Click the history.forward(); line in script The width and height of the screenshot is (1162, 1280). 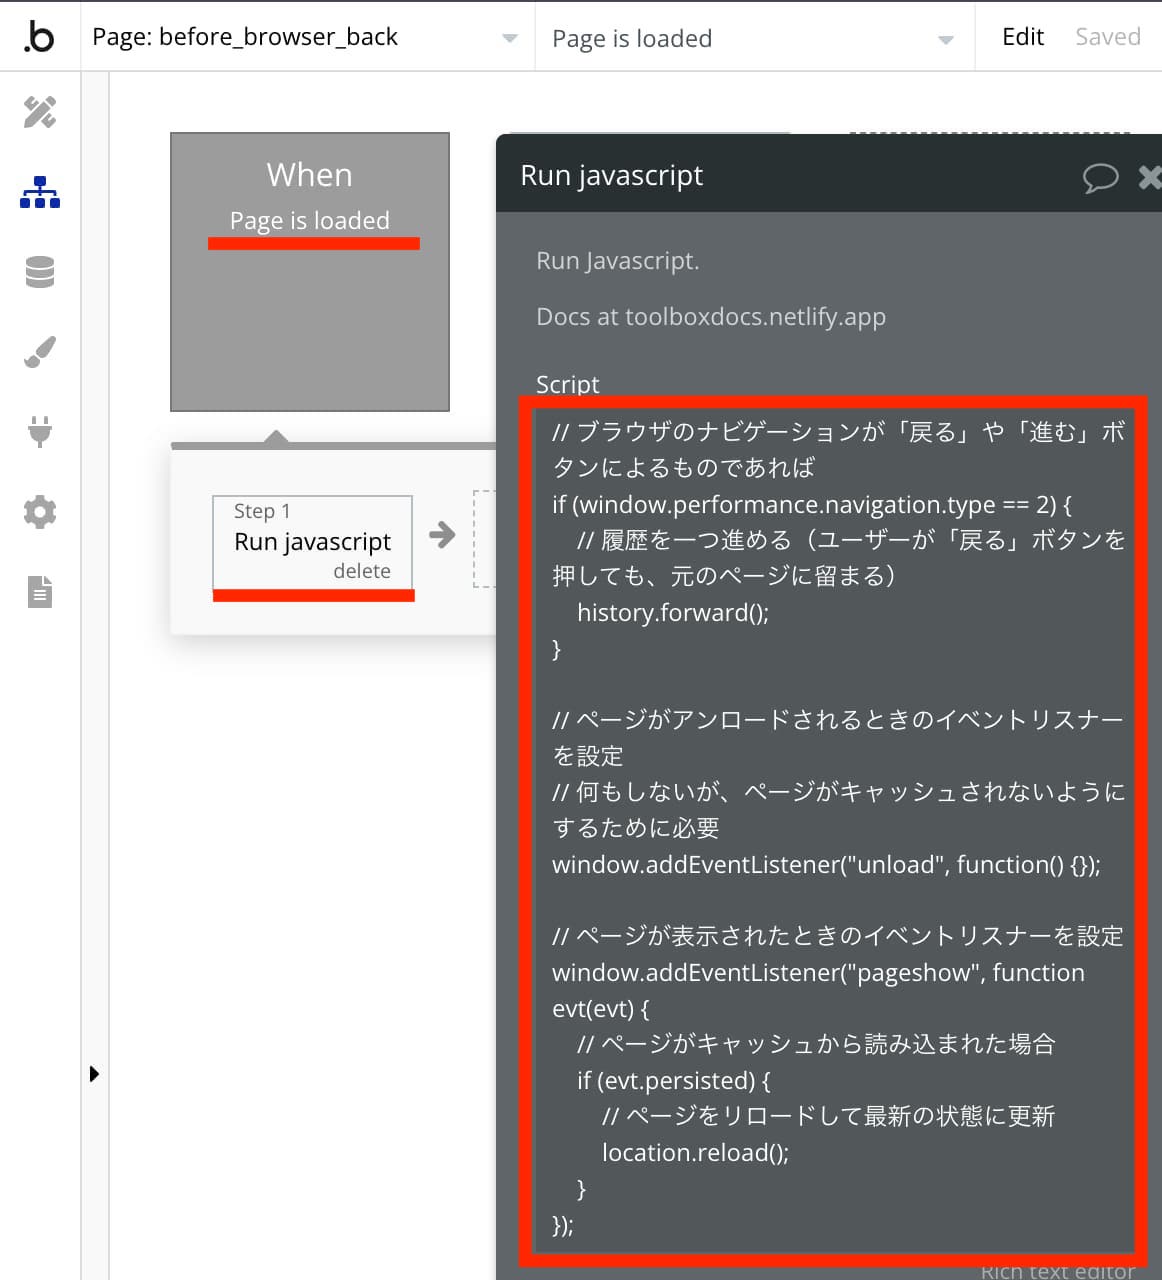tap(673, 612)
